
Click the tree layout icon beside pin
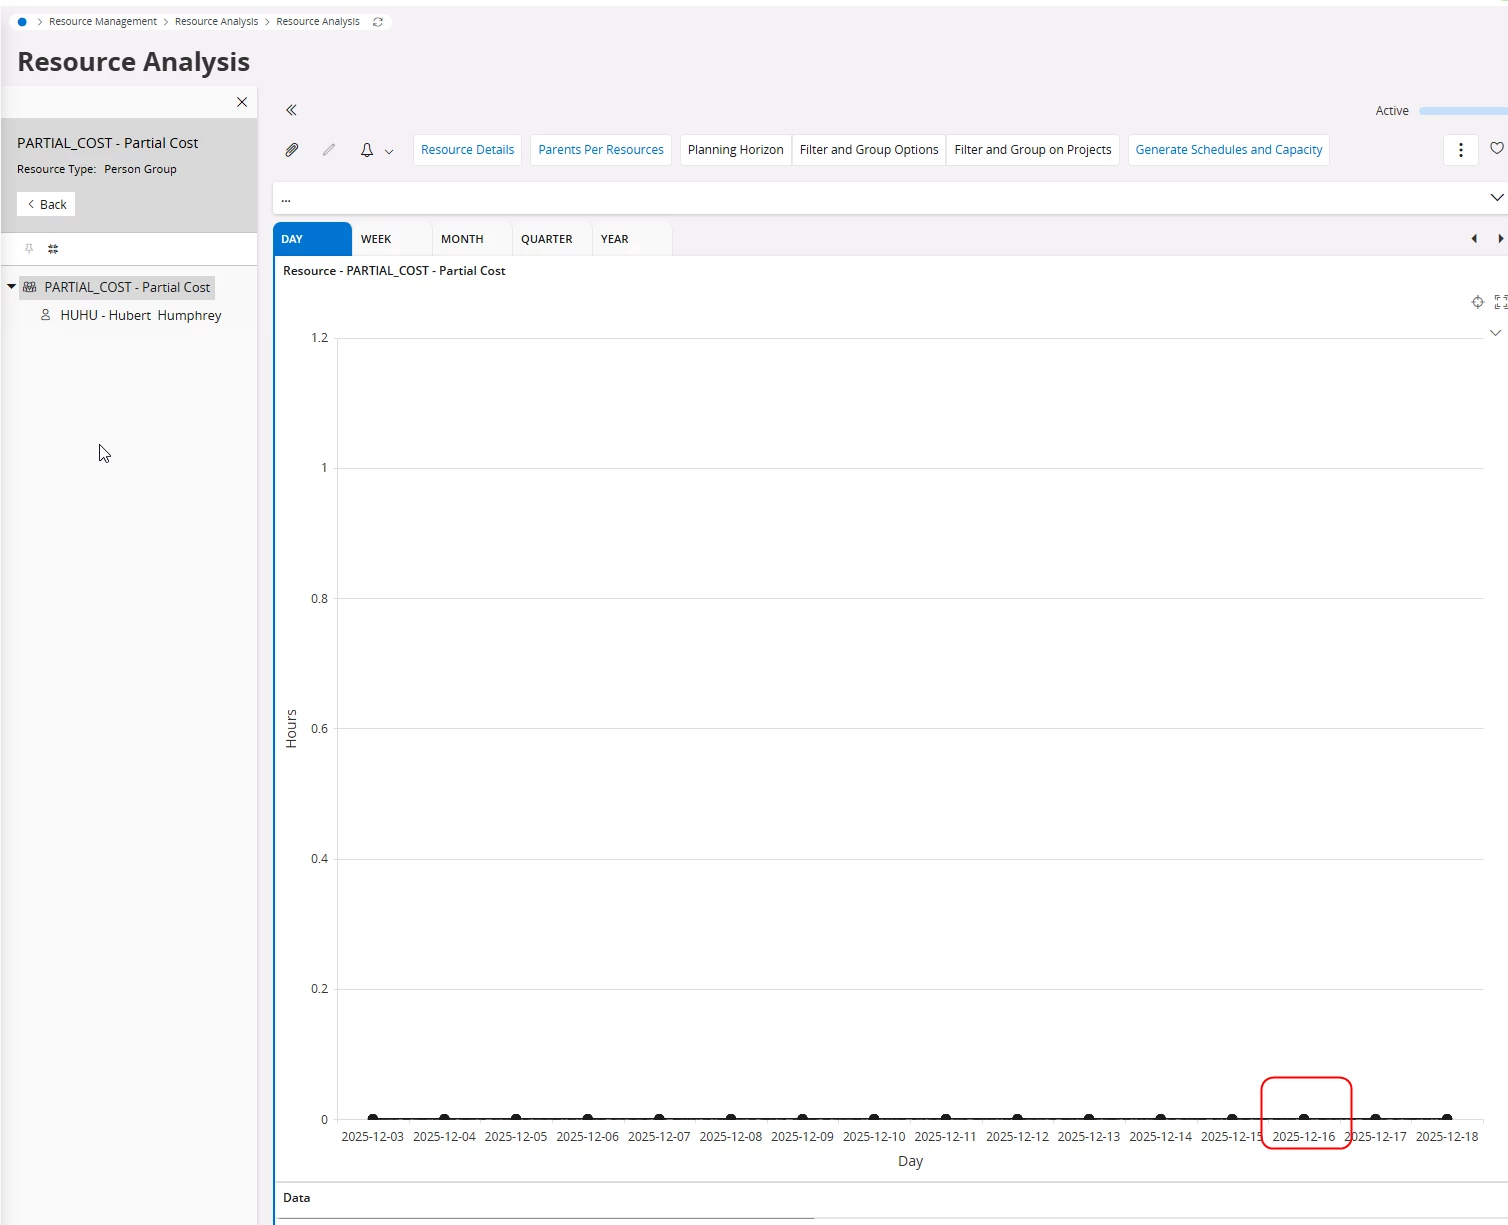point(53,249)
